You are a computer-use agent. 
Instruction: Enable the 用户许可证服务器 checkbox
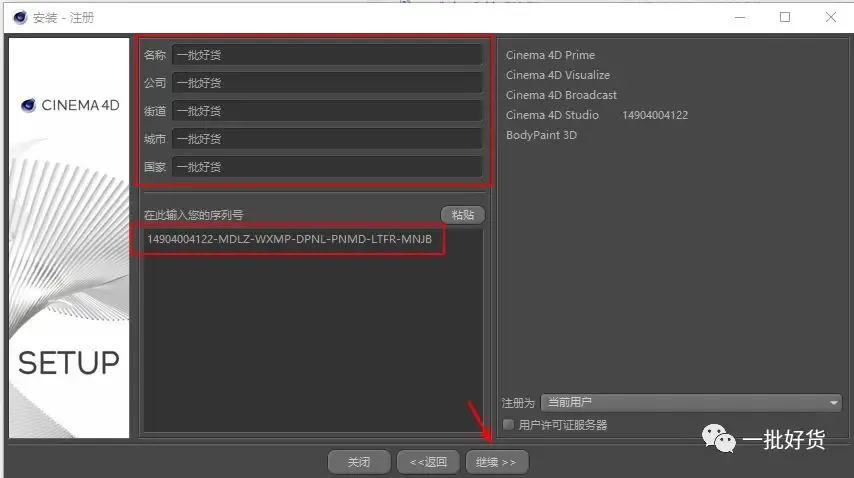(508, 425)
